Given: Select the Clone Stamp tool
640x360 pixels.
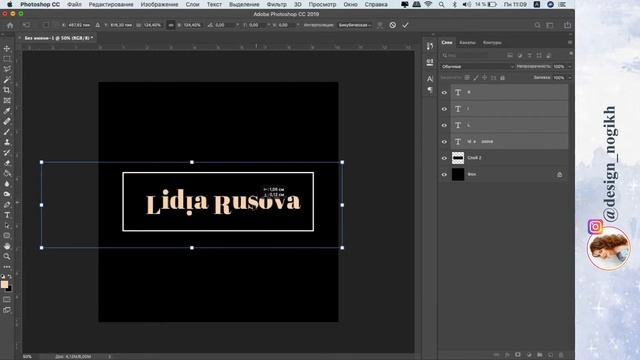Looking at the screenshot, I should [x=7, y=142].
